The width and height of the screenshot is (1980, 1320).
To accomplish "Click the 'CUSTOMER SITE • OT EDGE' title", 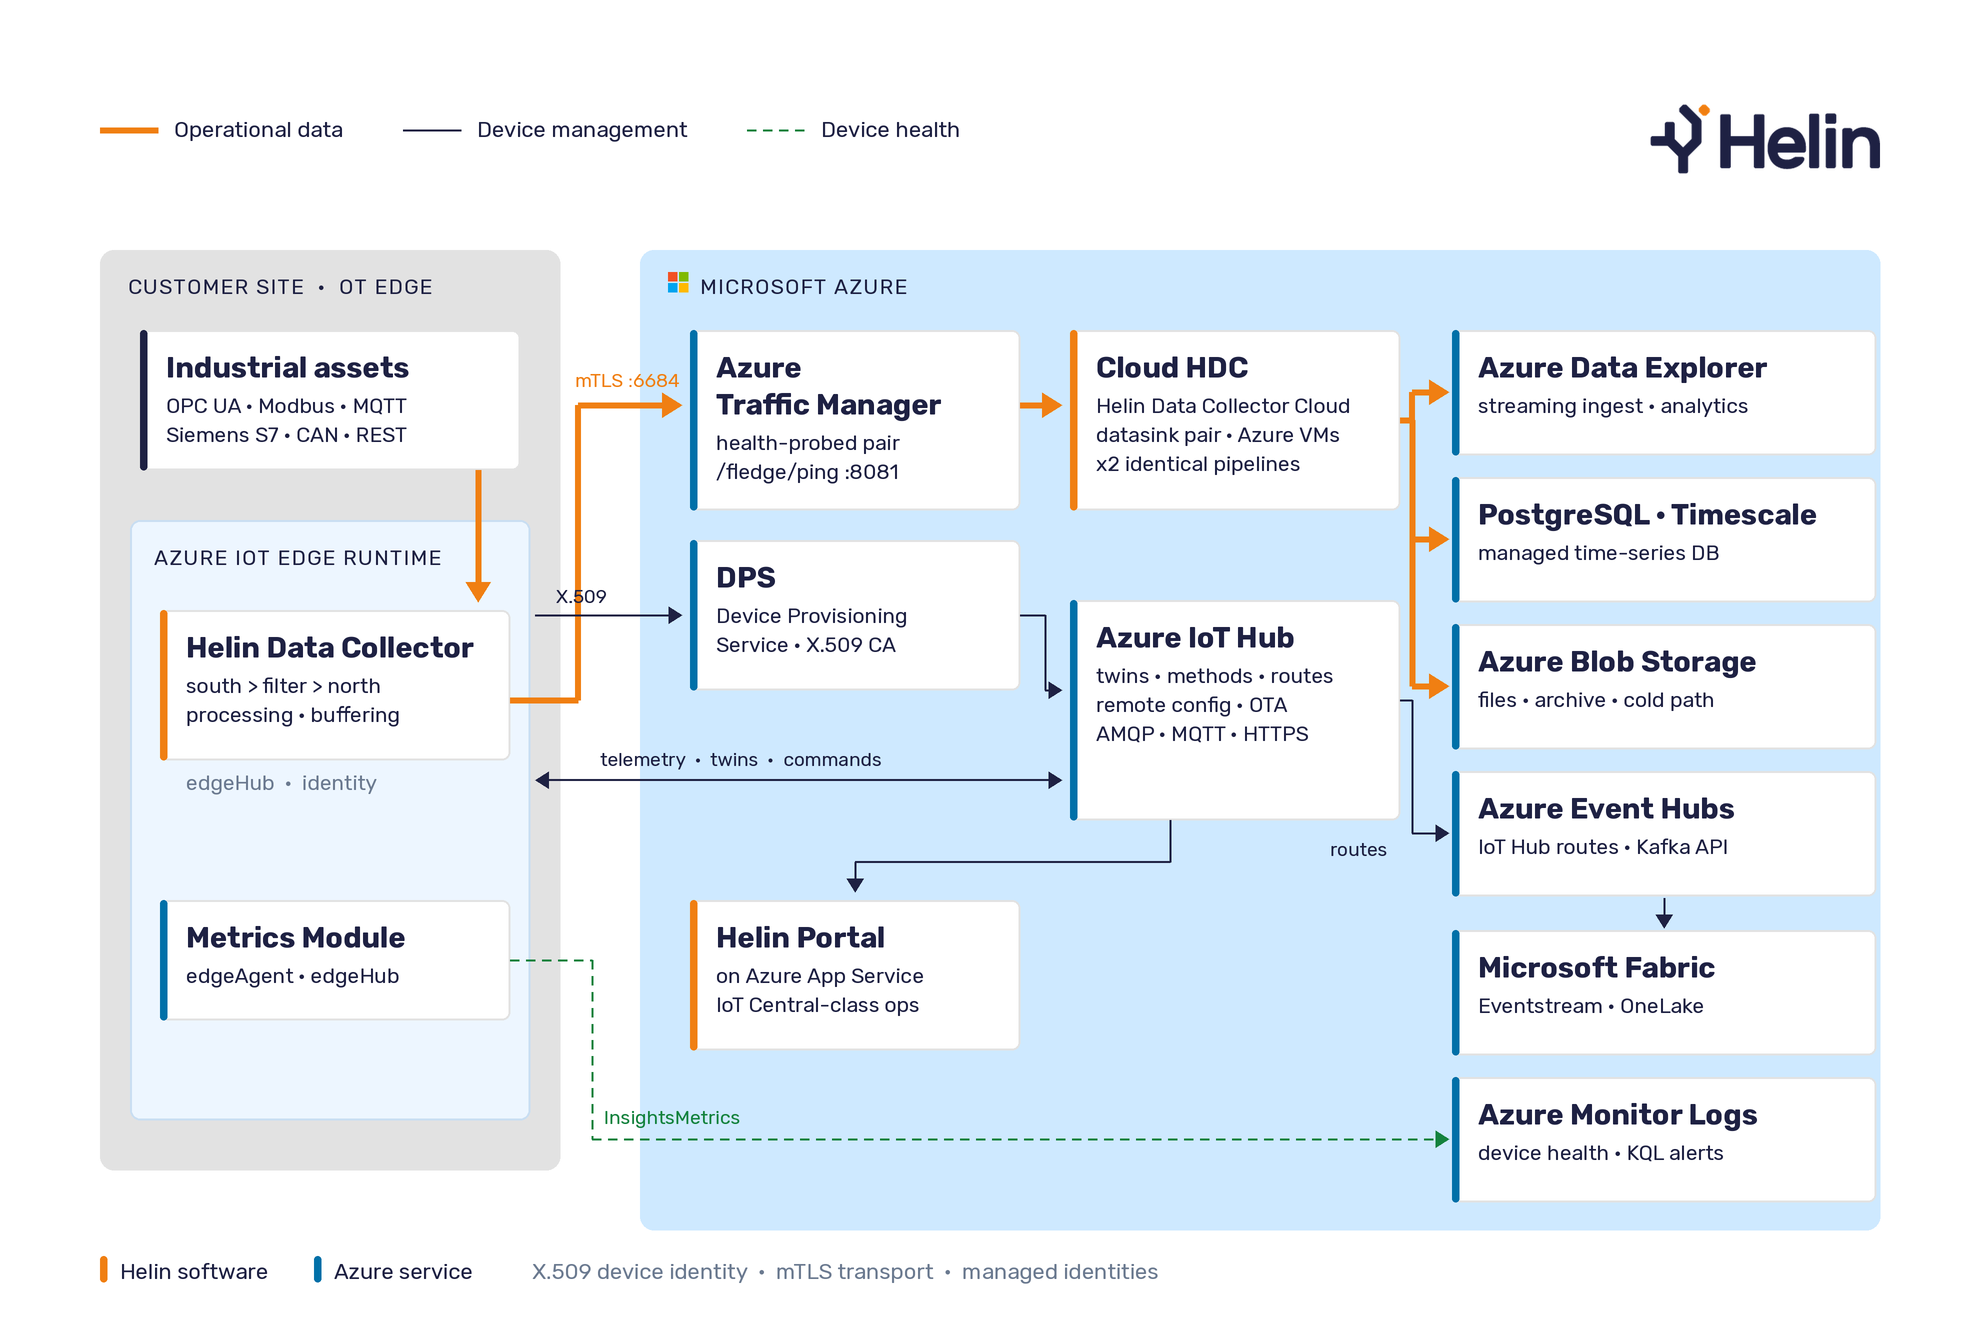I will pyautogui.click(x=280, y=287).
